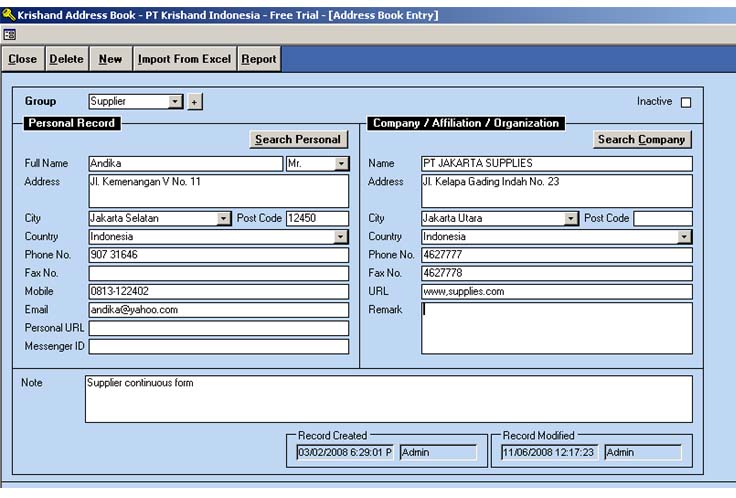Screen dimensions: 736x498
Task: Click company Phone No. field 4627777
Action: [557, 255]
